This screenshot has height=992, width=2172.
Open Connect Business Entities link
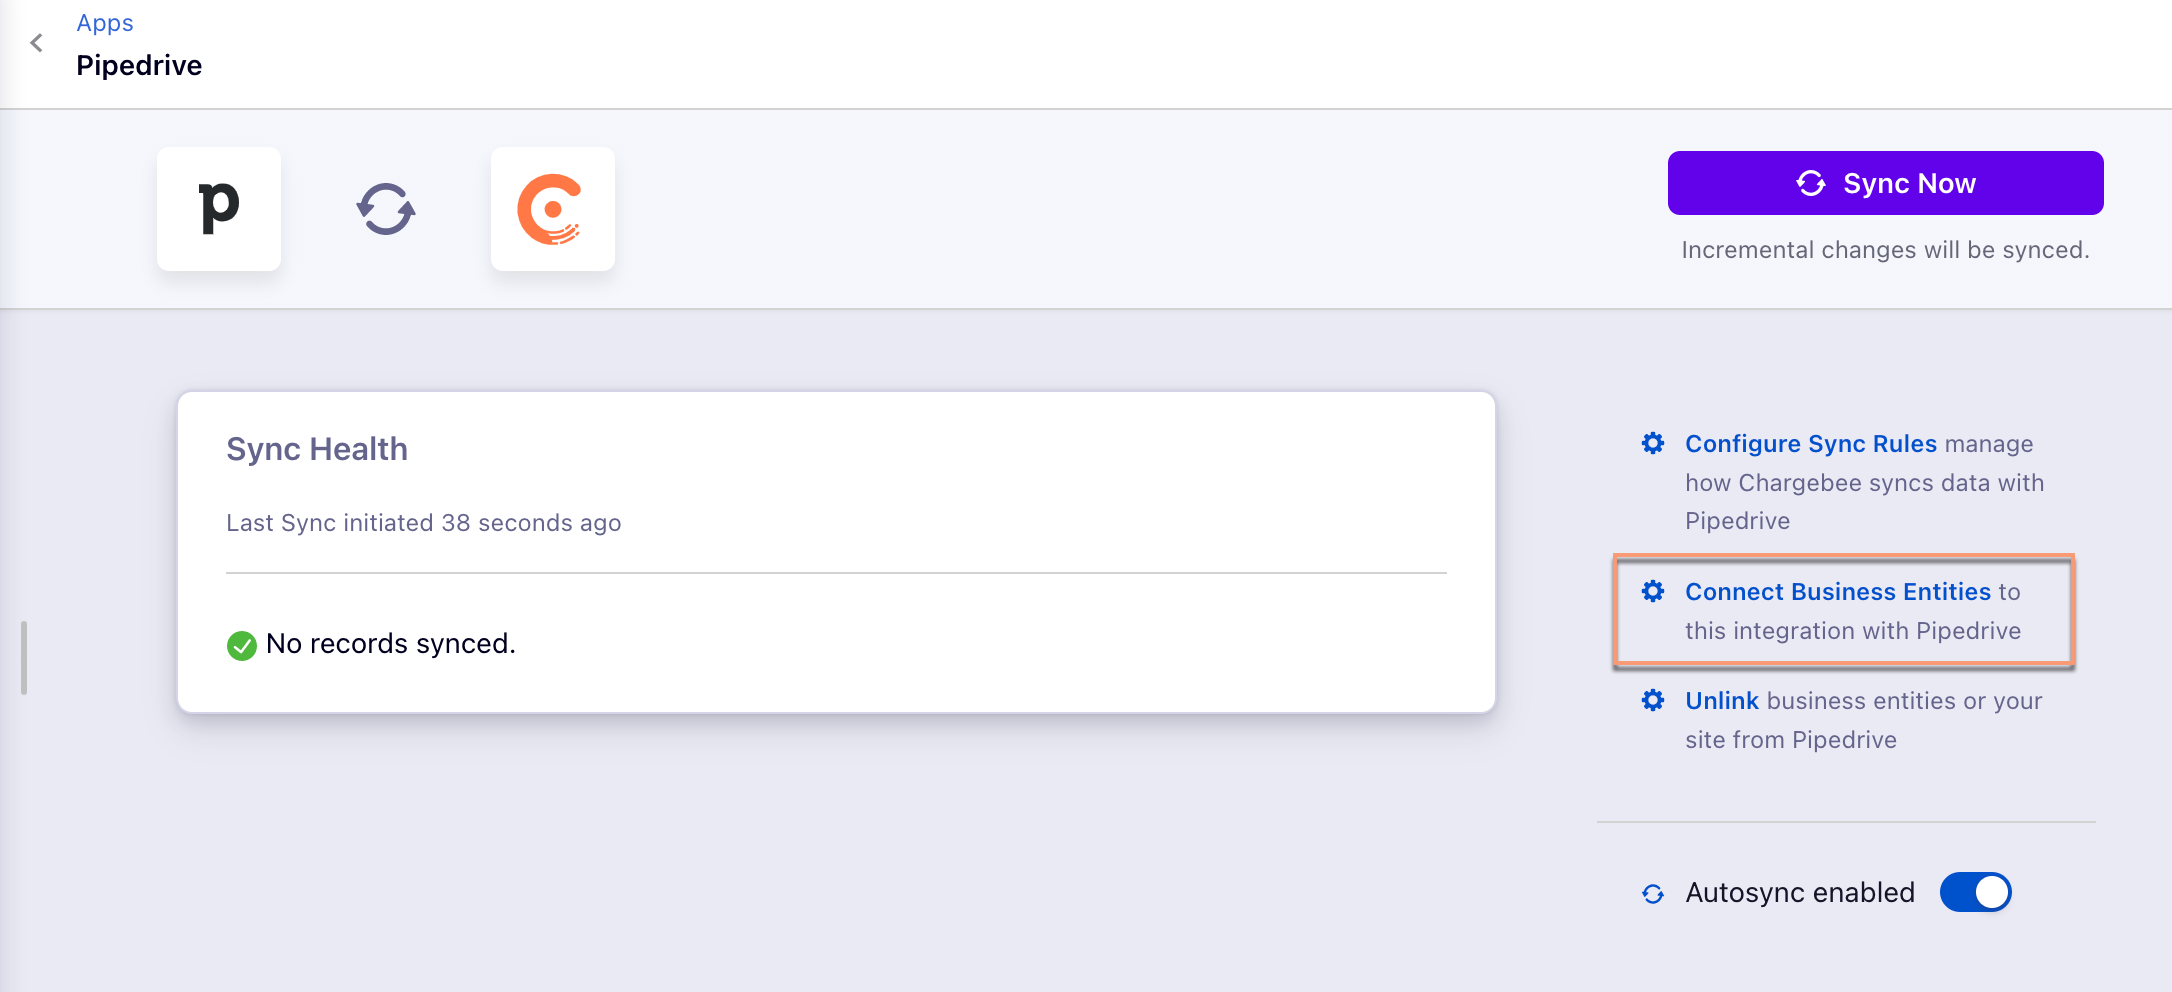pos(1837,591)
